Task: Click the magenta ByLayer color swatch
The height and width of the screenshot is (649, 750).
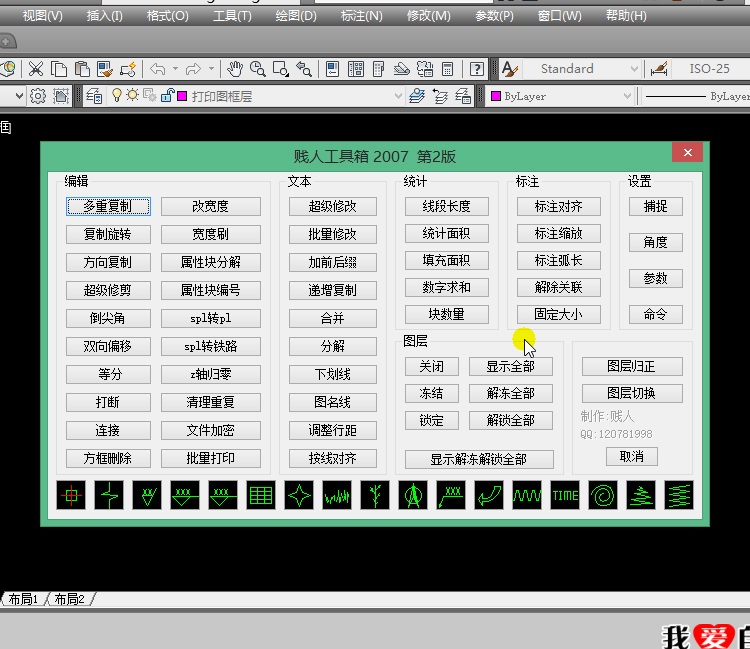Action: pos(496,96)
